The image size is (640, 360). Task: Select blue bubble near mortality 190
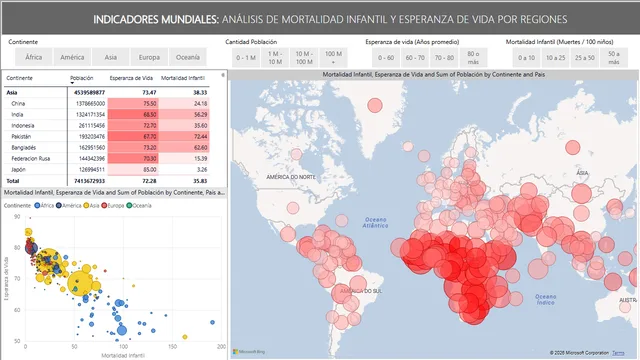point(213,322)
